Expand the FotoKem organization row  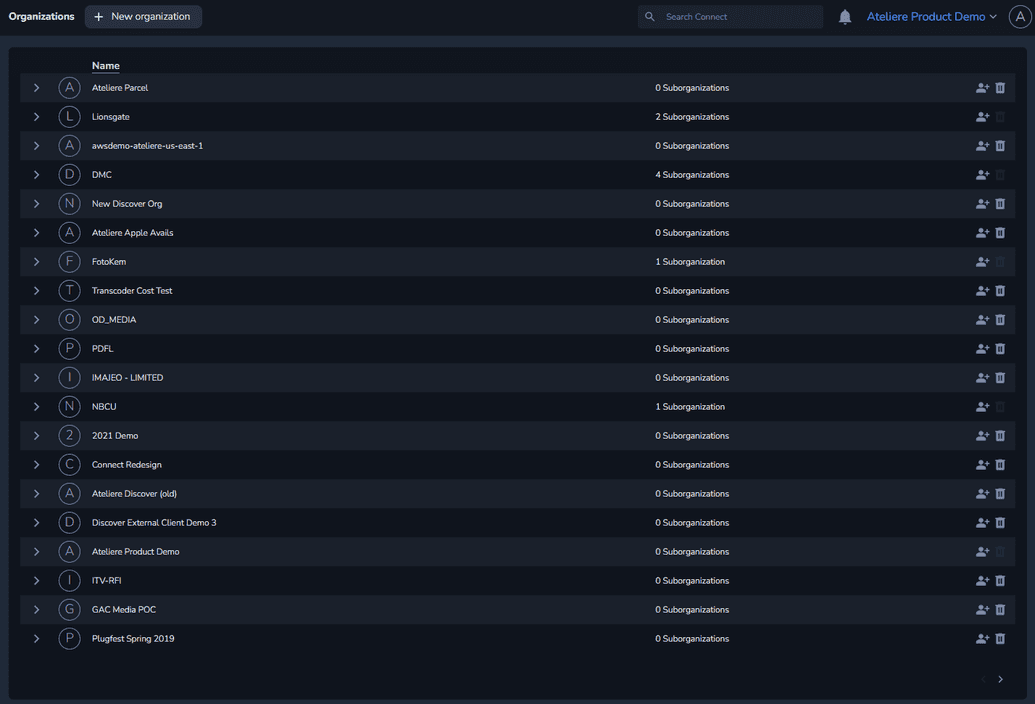click(36, 262)
